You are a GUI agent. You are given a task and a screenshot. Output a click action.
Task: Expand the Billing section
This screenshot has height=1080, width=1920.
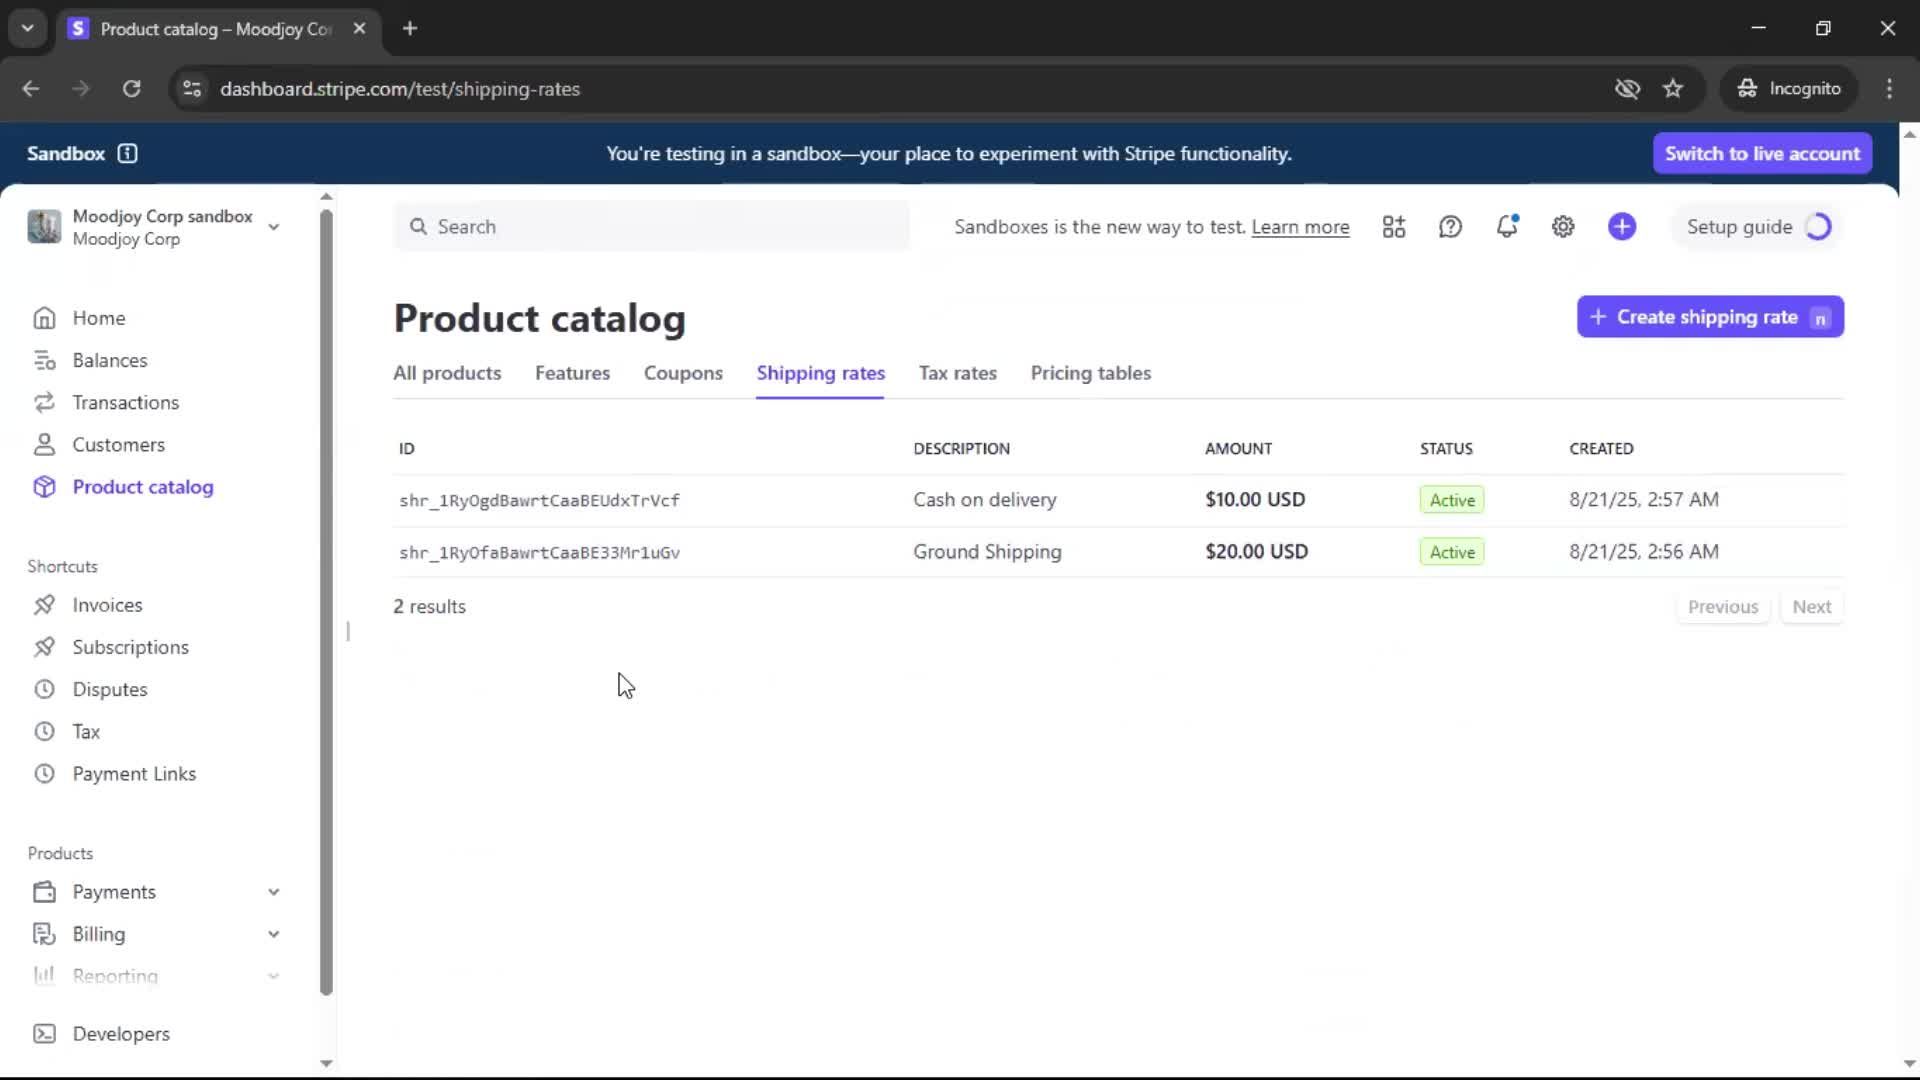[x=273, y=934]
